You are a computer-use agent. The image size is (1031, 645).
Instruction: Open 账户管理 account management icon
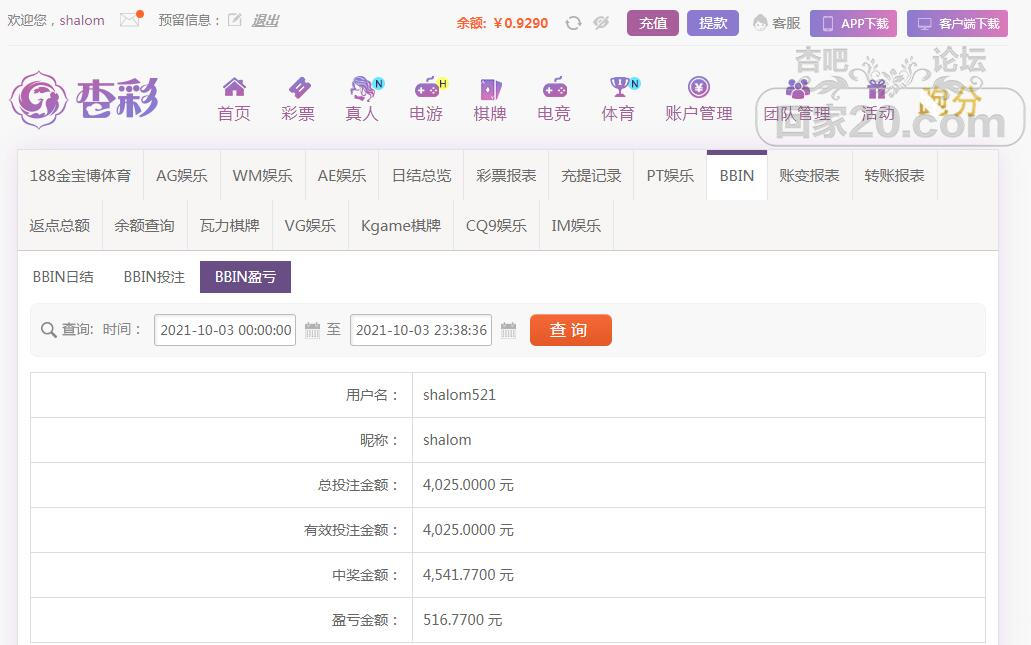click(699, 88)
